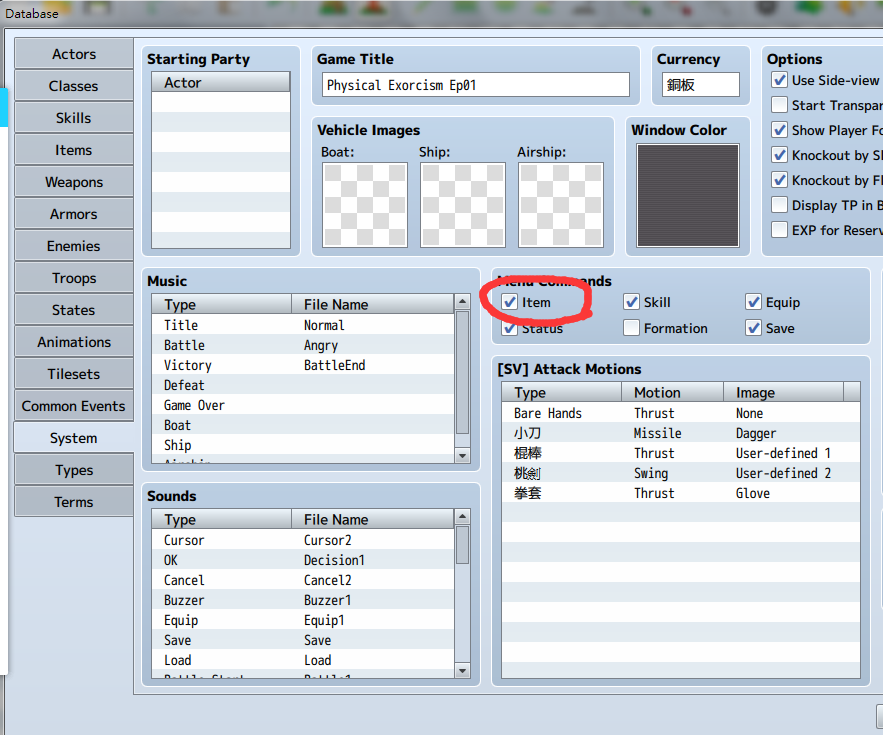Select the Victory music row
Image resolution: width=883 pixels, height=735 pixels.
pos(303,366)
